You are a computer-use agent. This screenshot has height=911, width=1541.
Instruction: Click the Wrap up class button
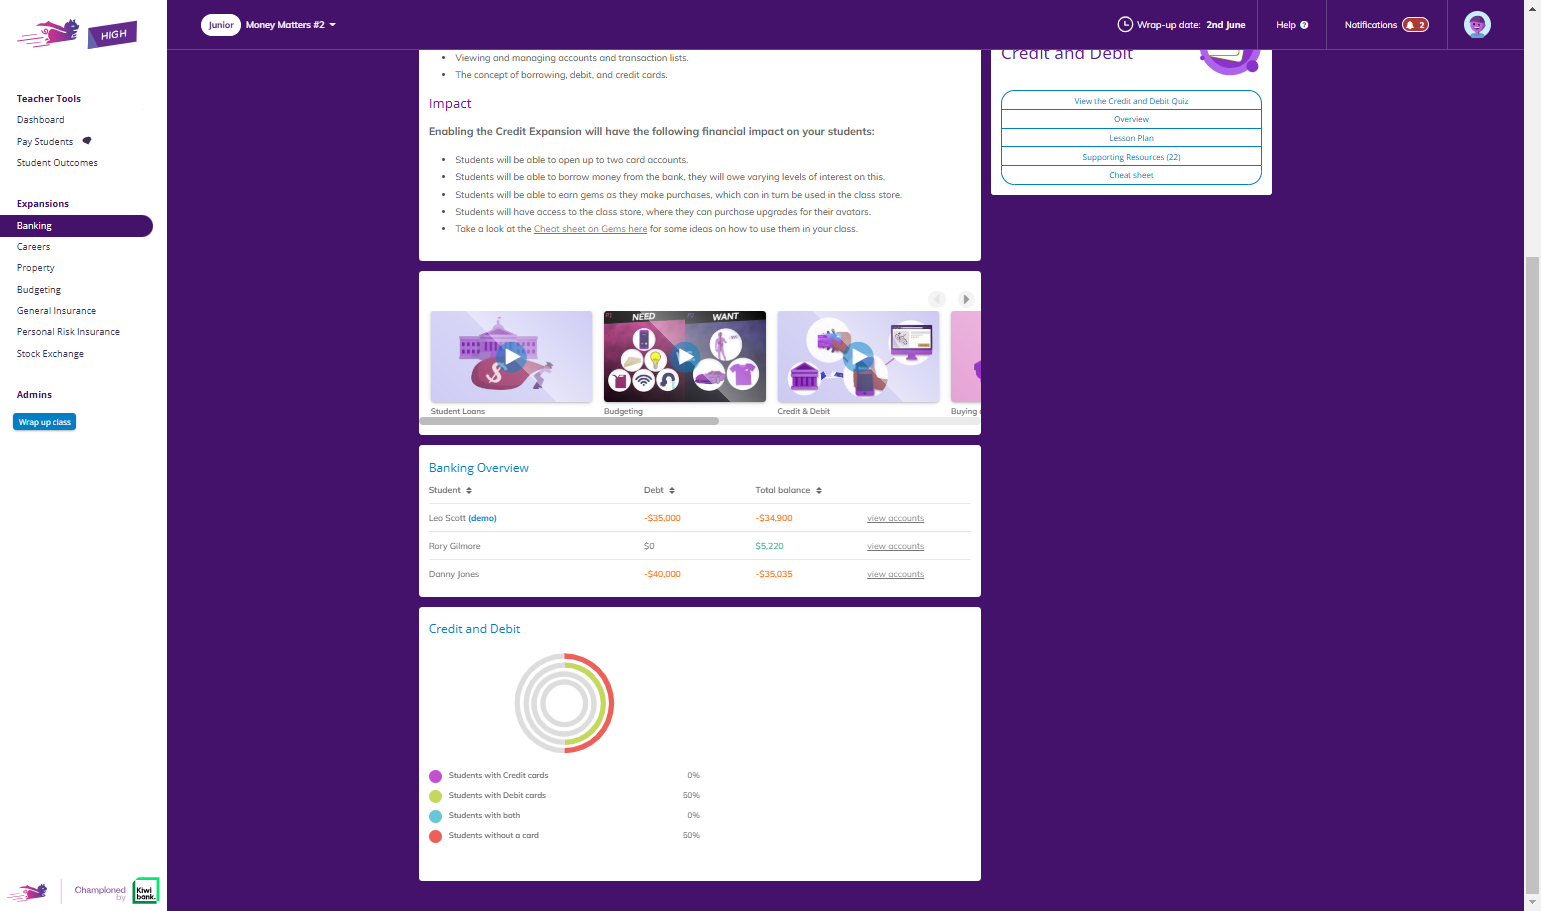pos(45,422)
